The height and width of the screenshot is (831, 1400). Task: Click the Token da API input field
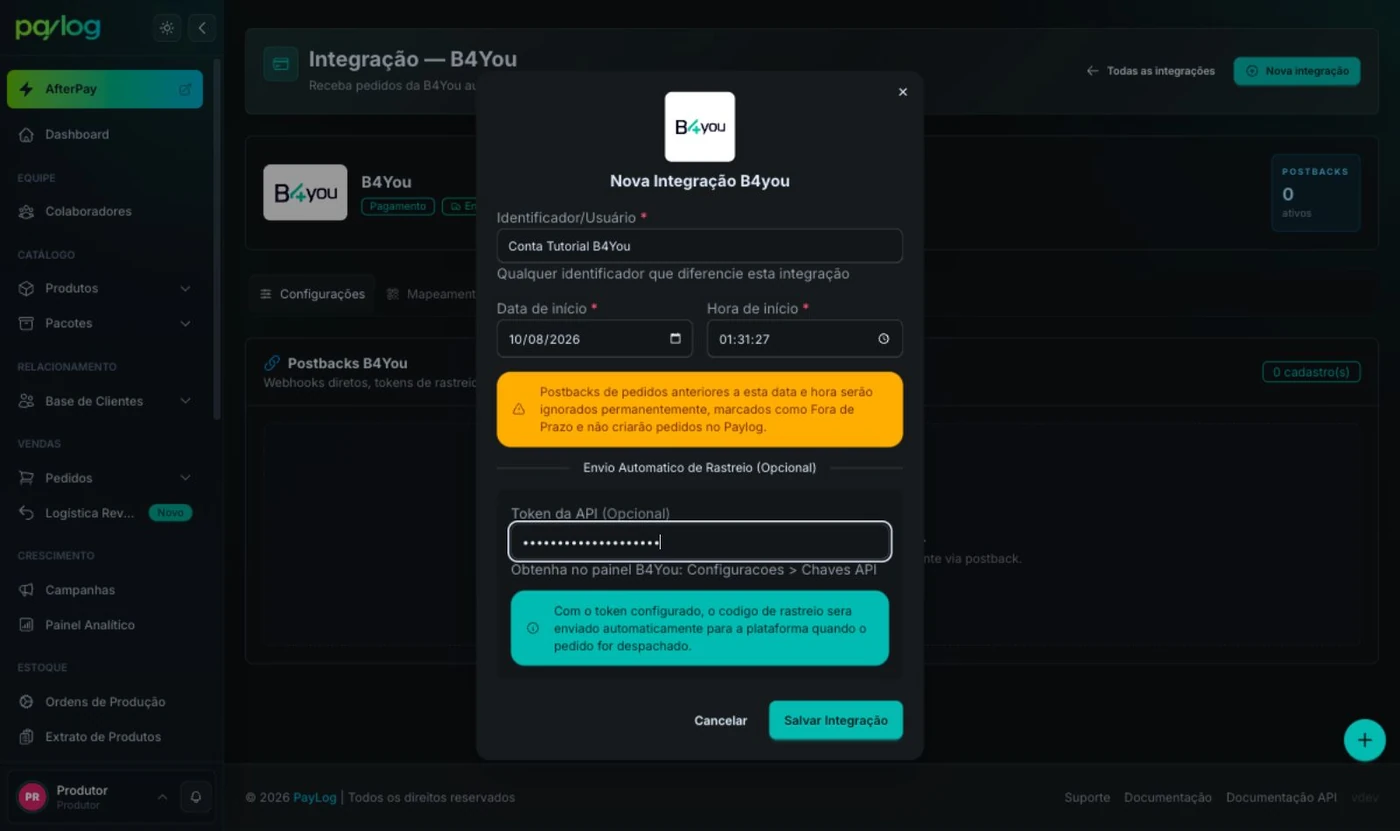pos(700,542)
